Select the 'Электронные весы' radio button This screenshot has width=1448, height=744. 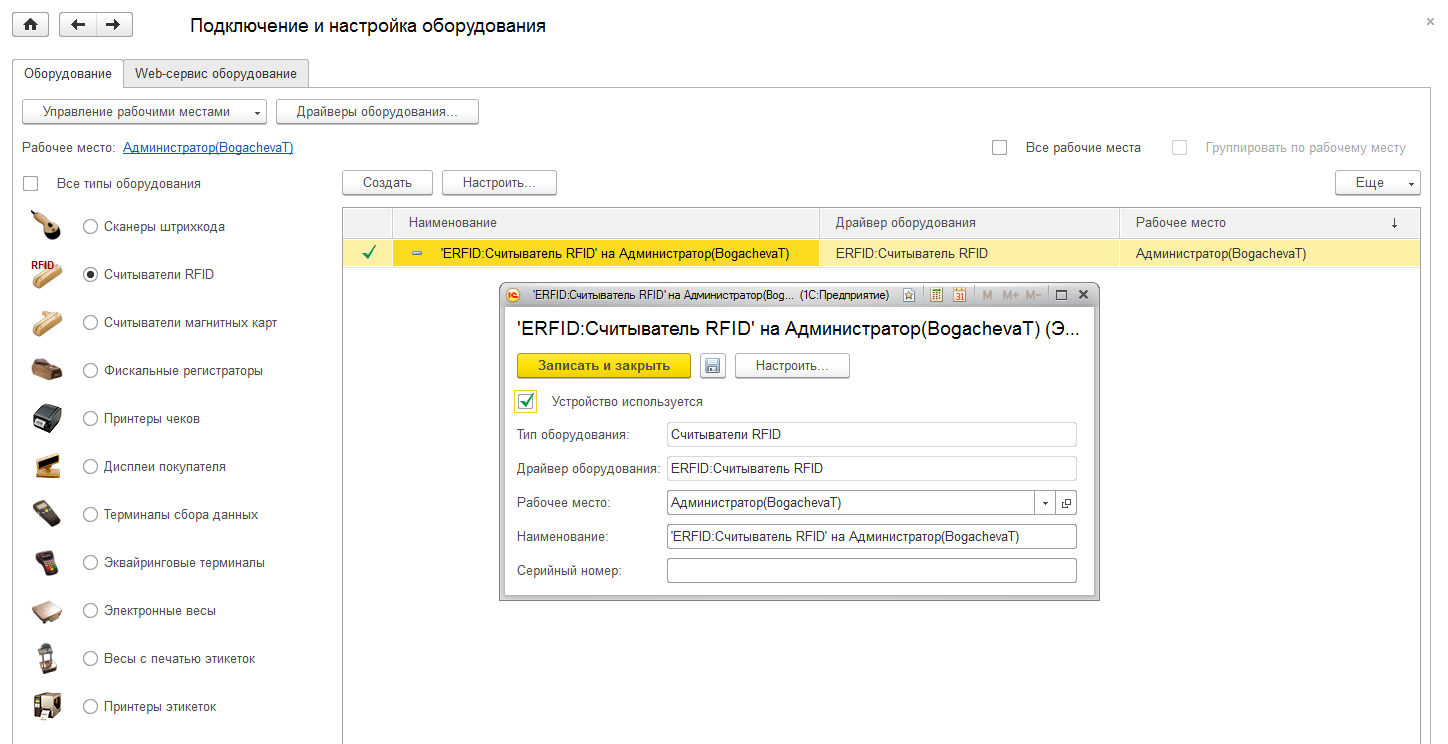(91, 611)
